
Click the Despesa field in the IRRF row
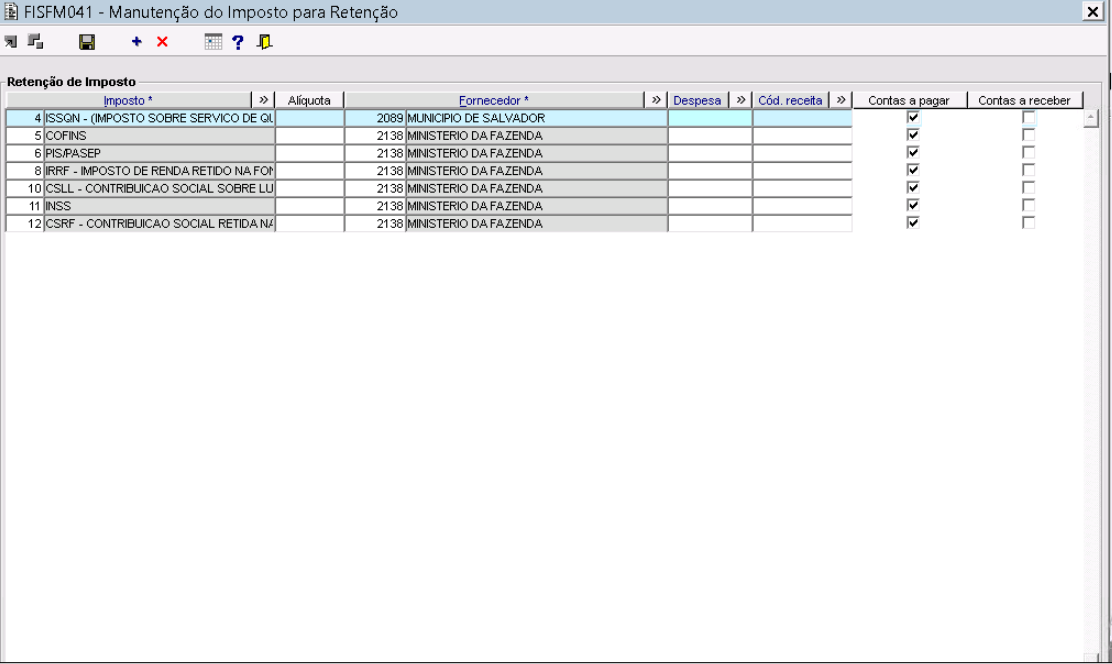(710, 170)
